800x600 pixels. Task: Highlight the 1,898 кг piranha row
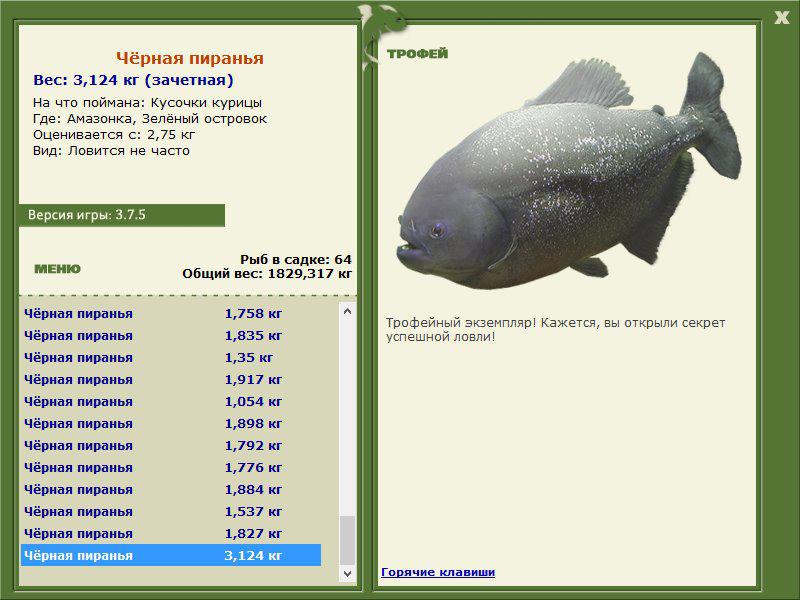[x=170, y=423]
